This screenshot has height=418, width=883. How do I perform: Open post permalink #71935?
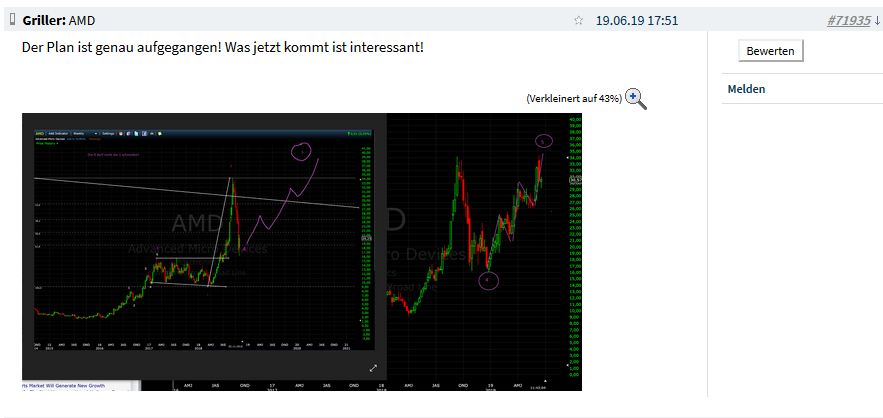(849, 21)
